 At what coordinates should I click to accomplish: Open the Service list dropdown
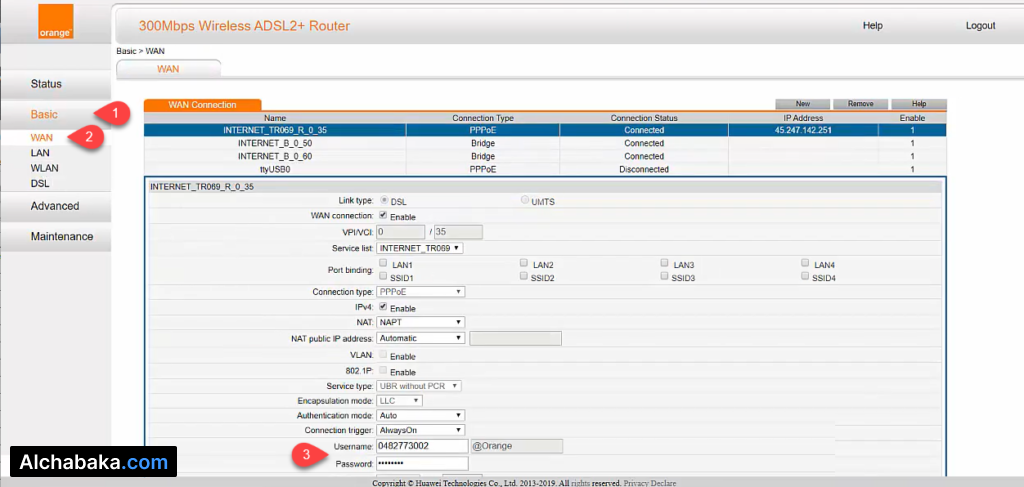click(420, 248)
